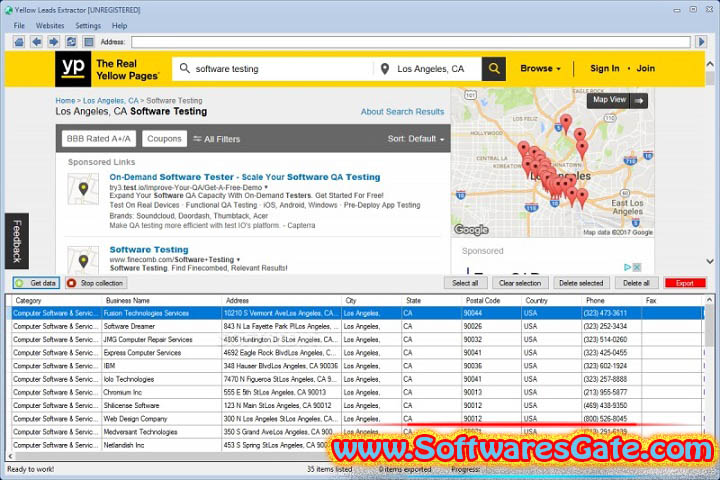This screenshot has width=720, height=480.
Task: Sort by Category column header
Action: pyautogui.click(x=56, y=300)
